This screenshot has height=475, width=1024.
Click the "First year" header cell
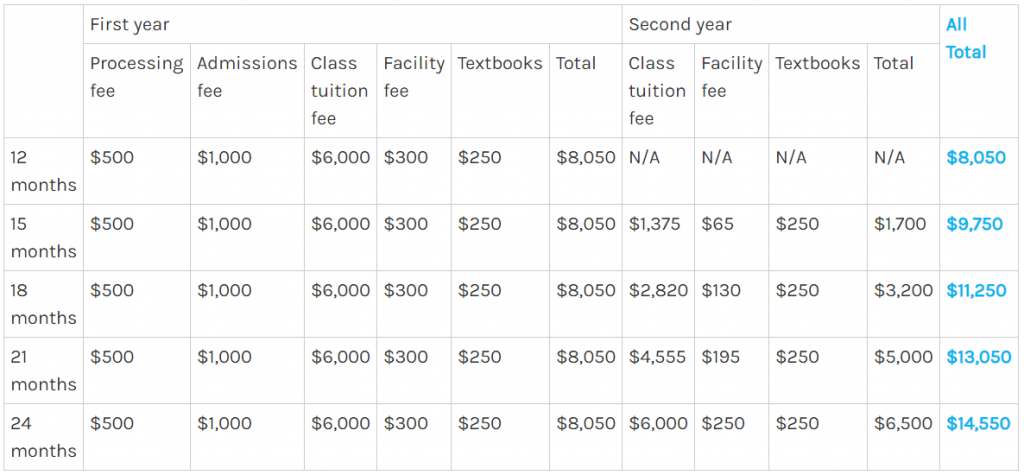point(130,25)
